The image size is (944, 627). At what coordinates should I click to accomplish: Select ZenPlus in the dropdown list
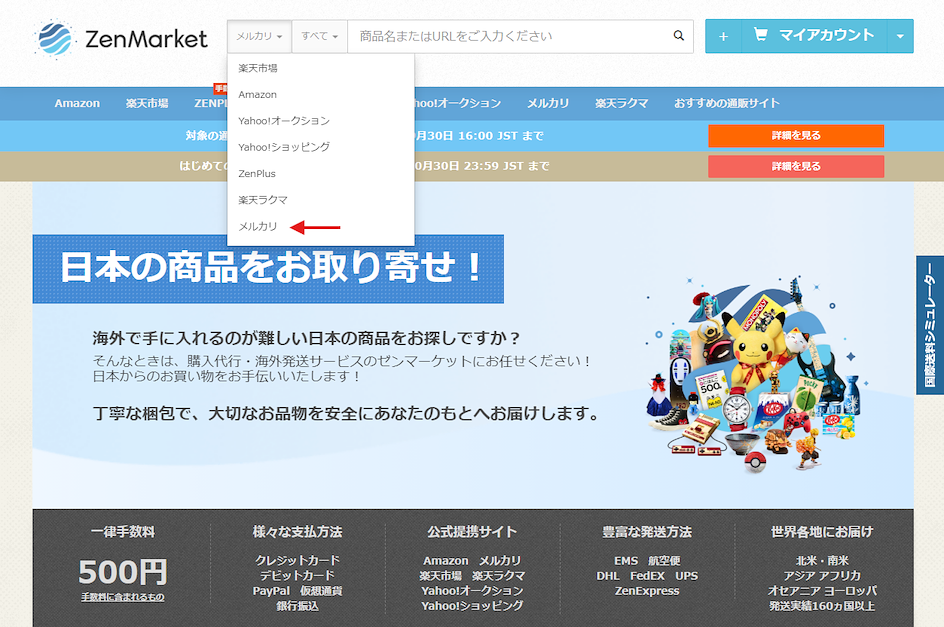[320, 173]
